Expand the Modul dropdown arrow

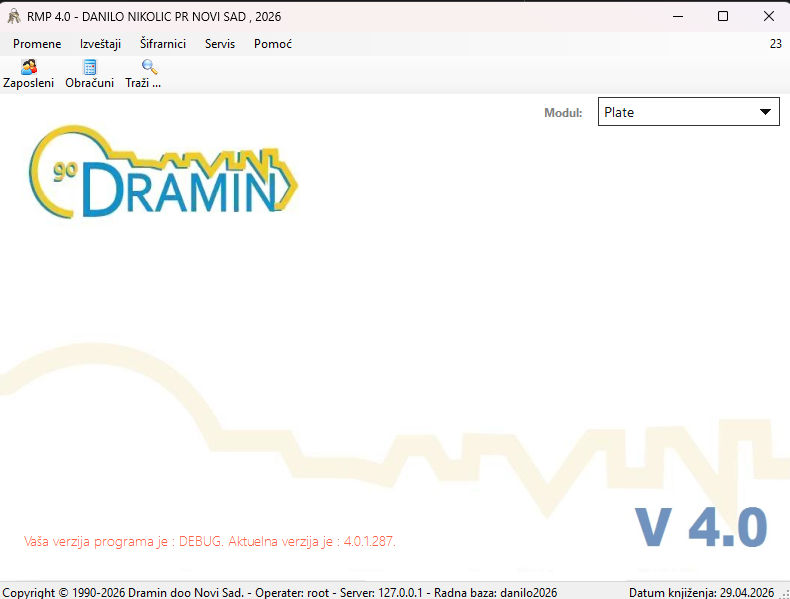pos(765,112)
